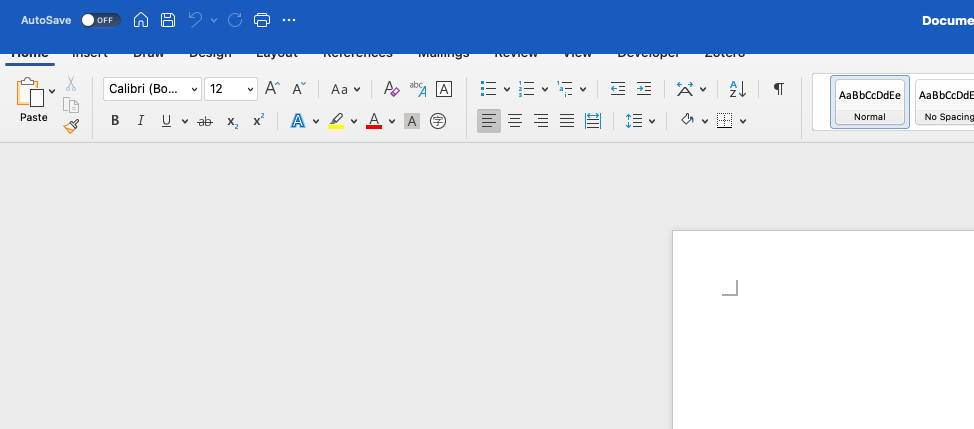
Task: Open the line spacing dropdown arrow
Action: [652, 121]
